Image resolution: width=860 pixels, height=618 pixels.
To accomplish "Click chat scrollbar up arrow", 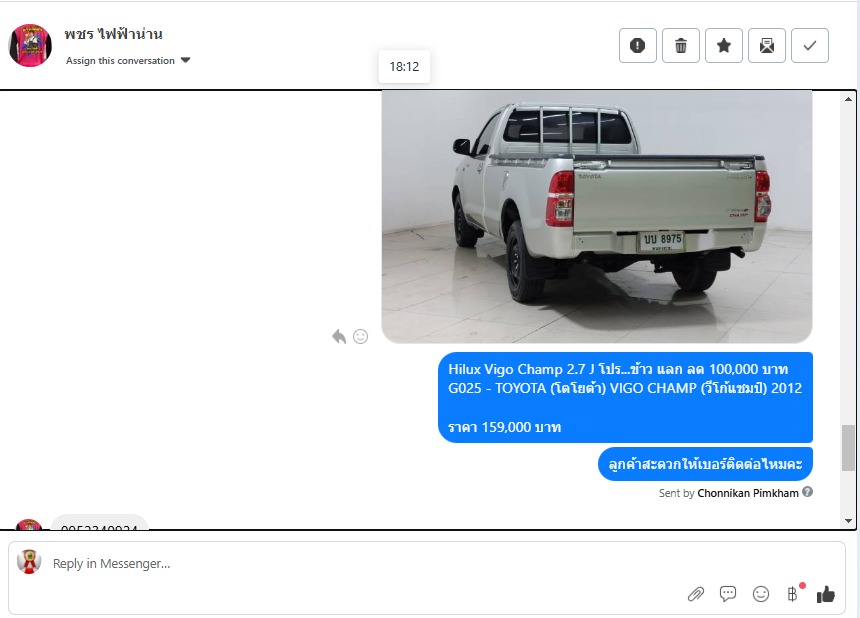I will (x=848, y=99).
